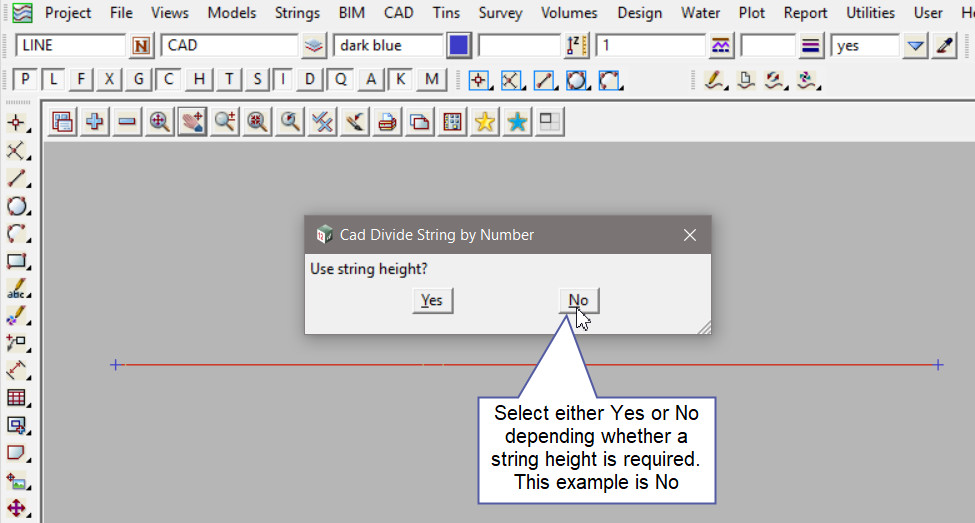
Task: Open the Design menu
Action: click(x=639, y=13)
